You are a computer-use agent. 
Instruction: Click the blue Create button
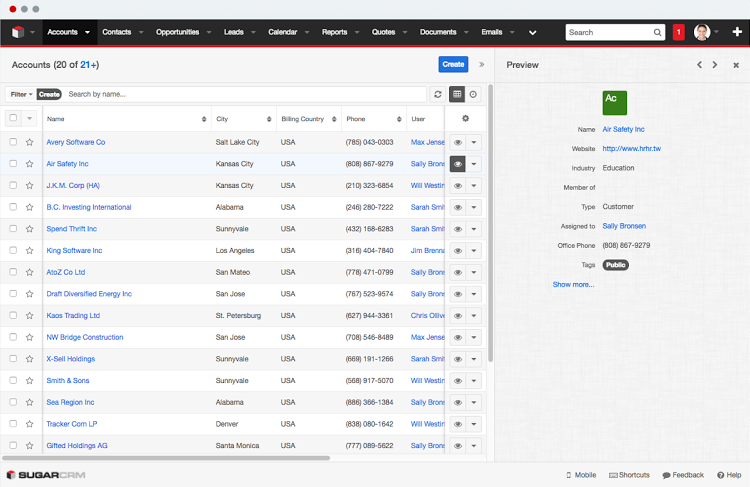coord(453,64)
